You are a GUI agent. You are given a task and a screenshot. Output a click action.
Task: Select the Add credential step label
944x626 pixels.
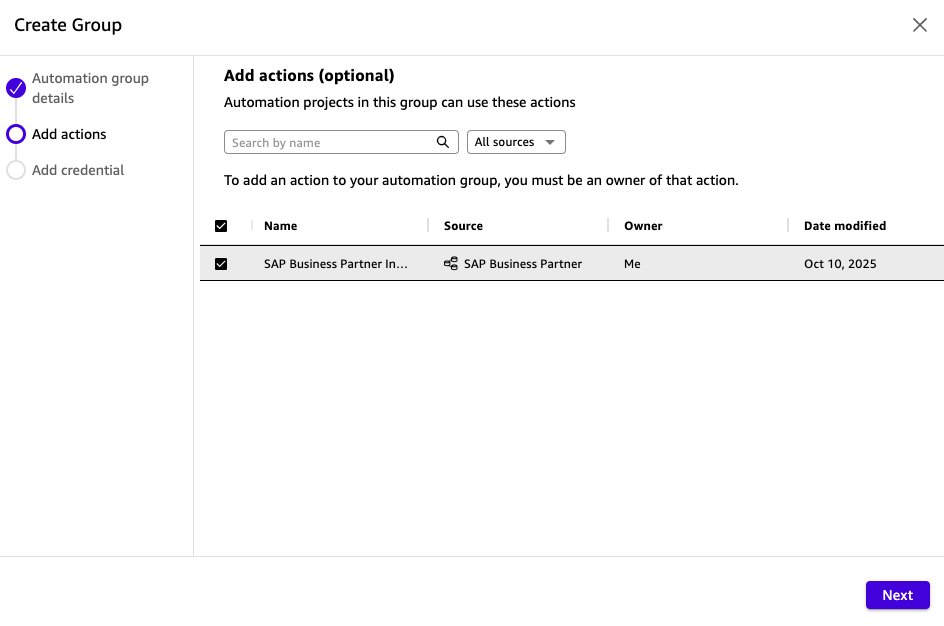[x=78, y=170]
